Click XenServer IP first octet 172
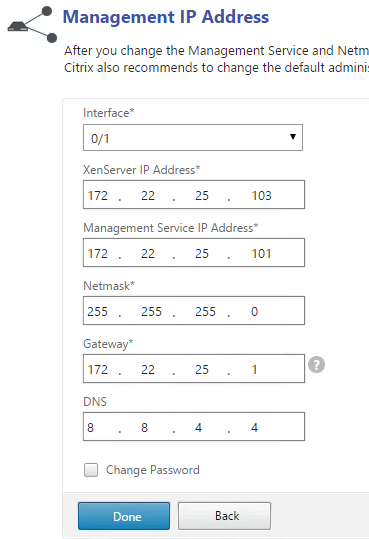 pos(100,195)
